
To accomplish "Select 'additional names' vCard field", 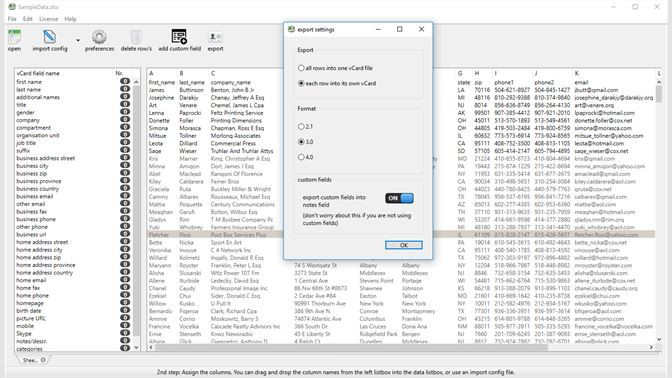I will click(38, 97).
